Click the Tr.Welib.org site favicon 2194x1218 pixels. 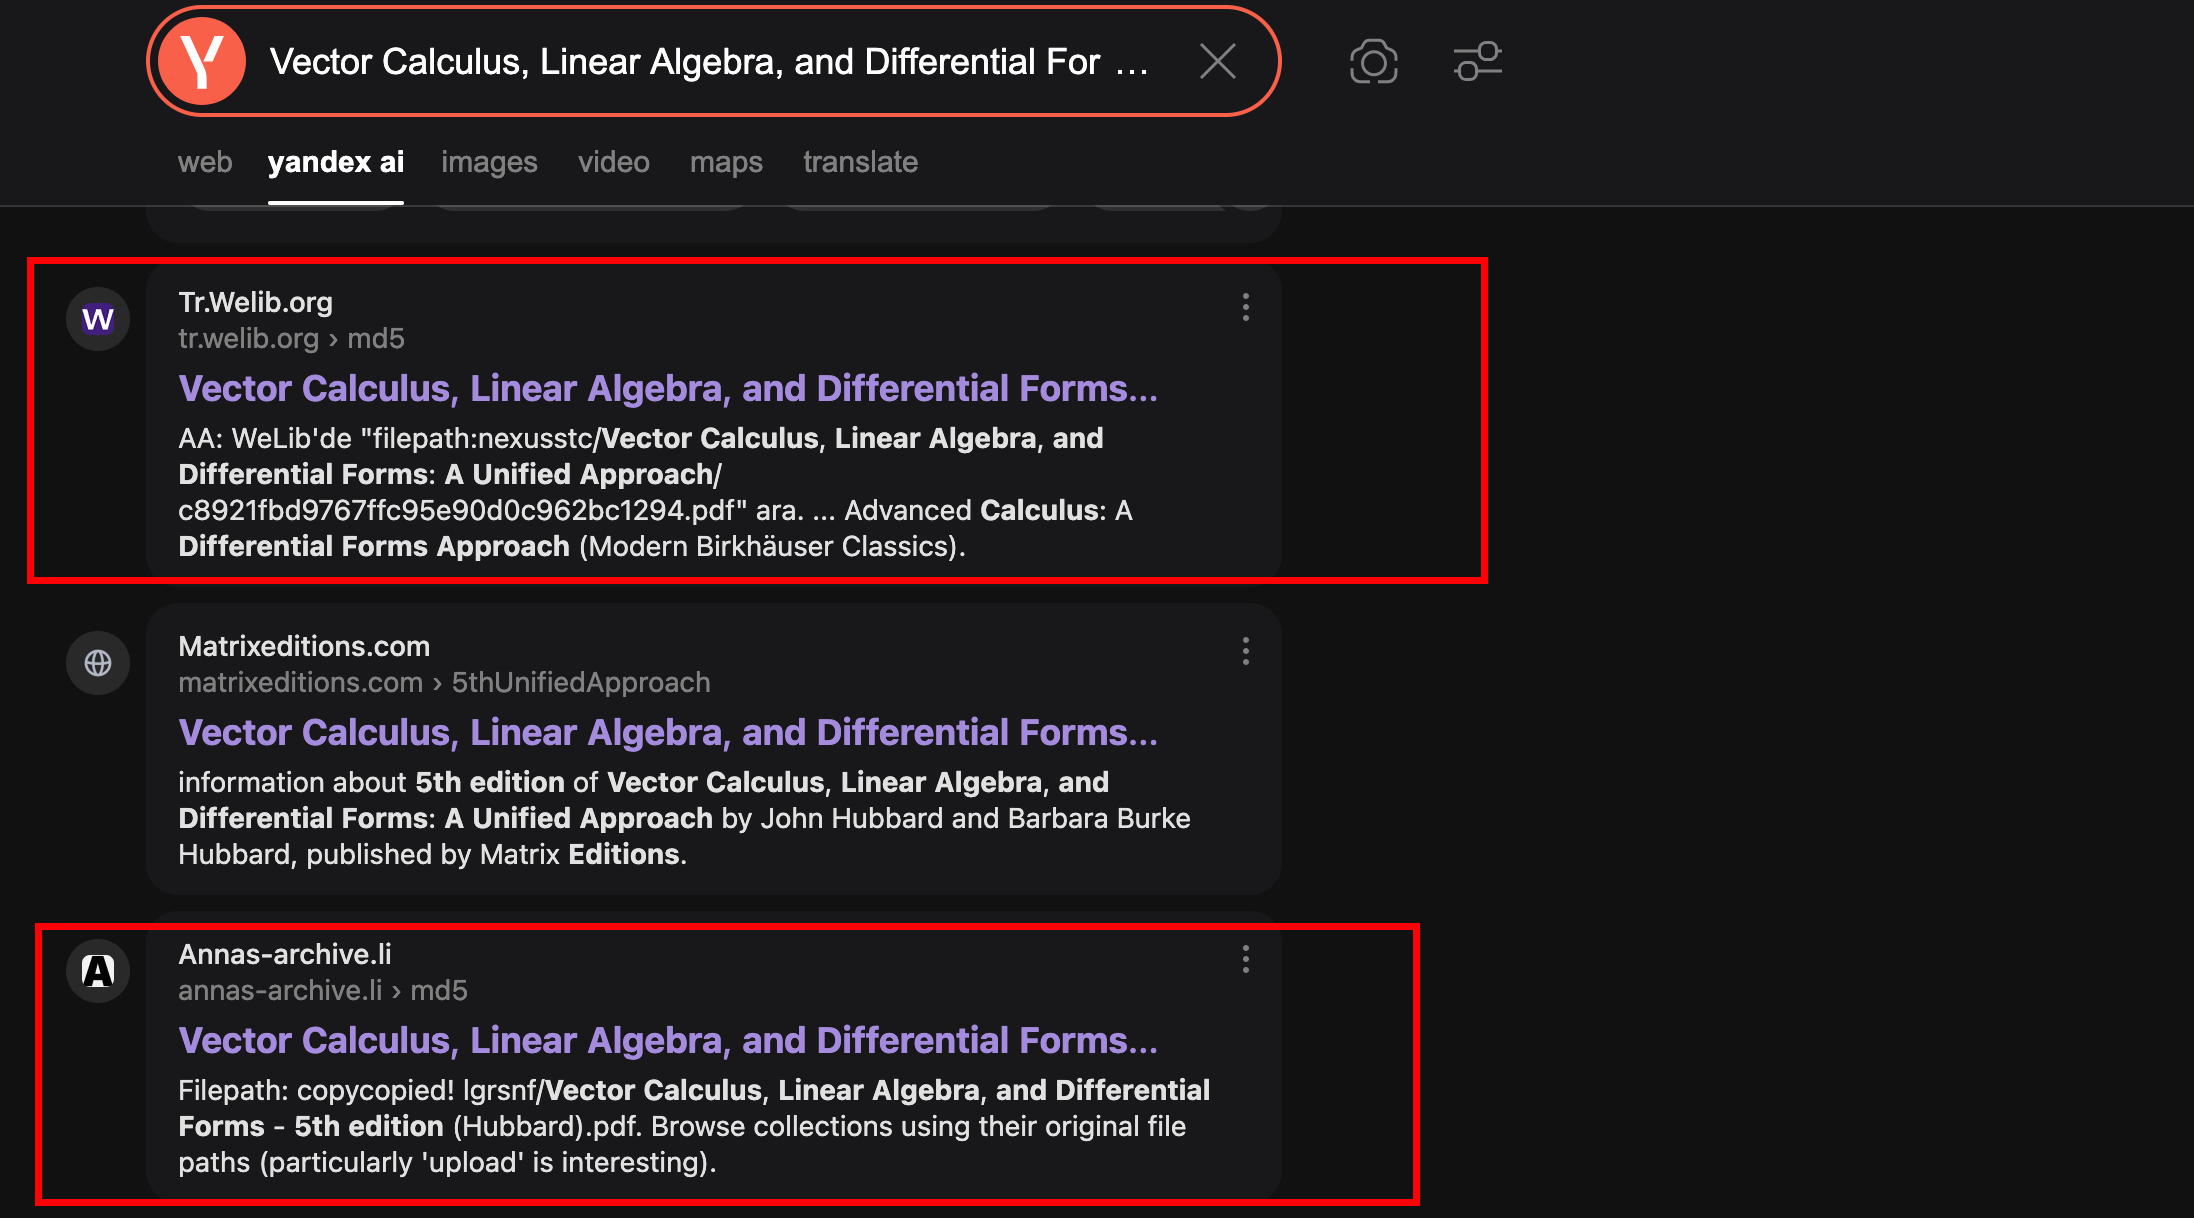coord(98,320)
